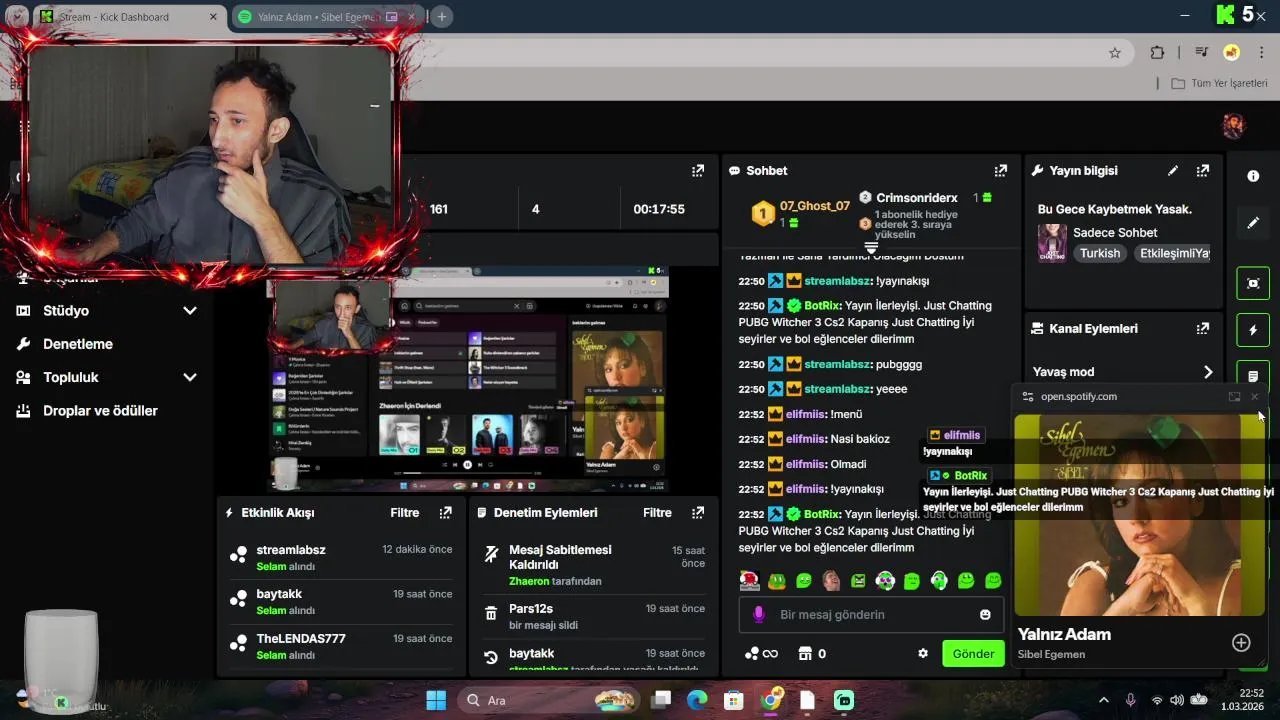Show hidden system tray icons
The image size is (1280, 720).
(1104, 700)
